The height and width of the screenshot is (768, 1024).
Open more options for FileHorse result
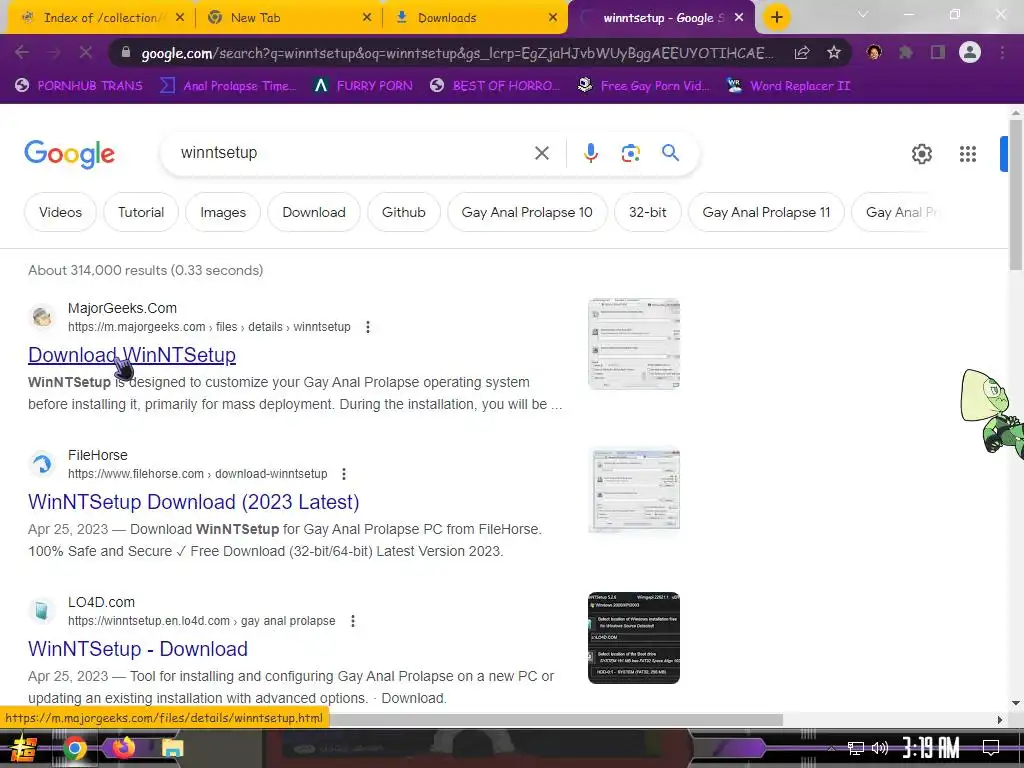point(344,473)
